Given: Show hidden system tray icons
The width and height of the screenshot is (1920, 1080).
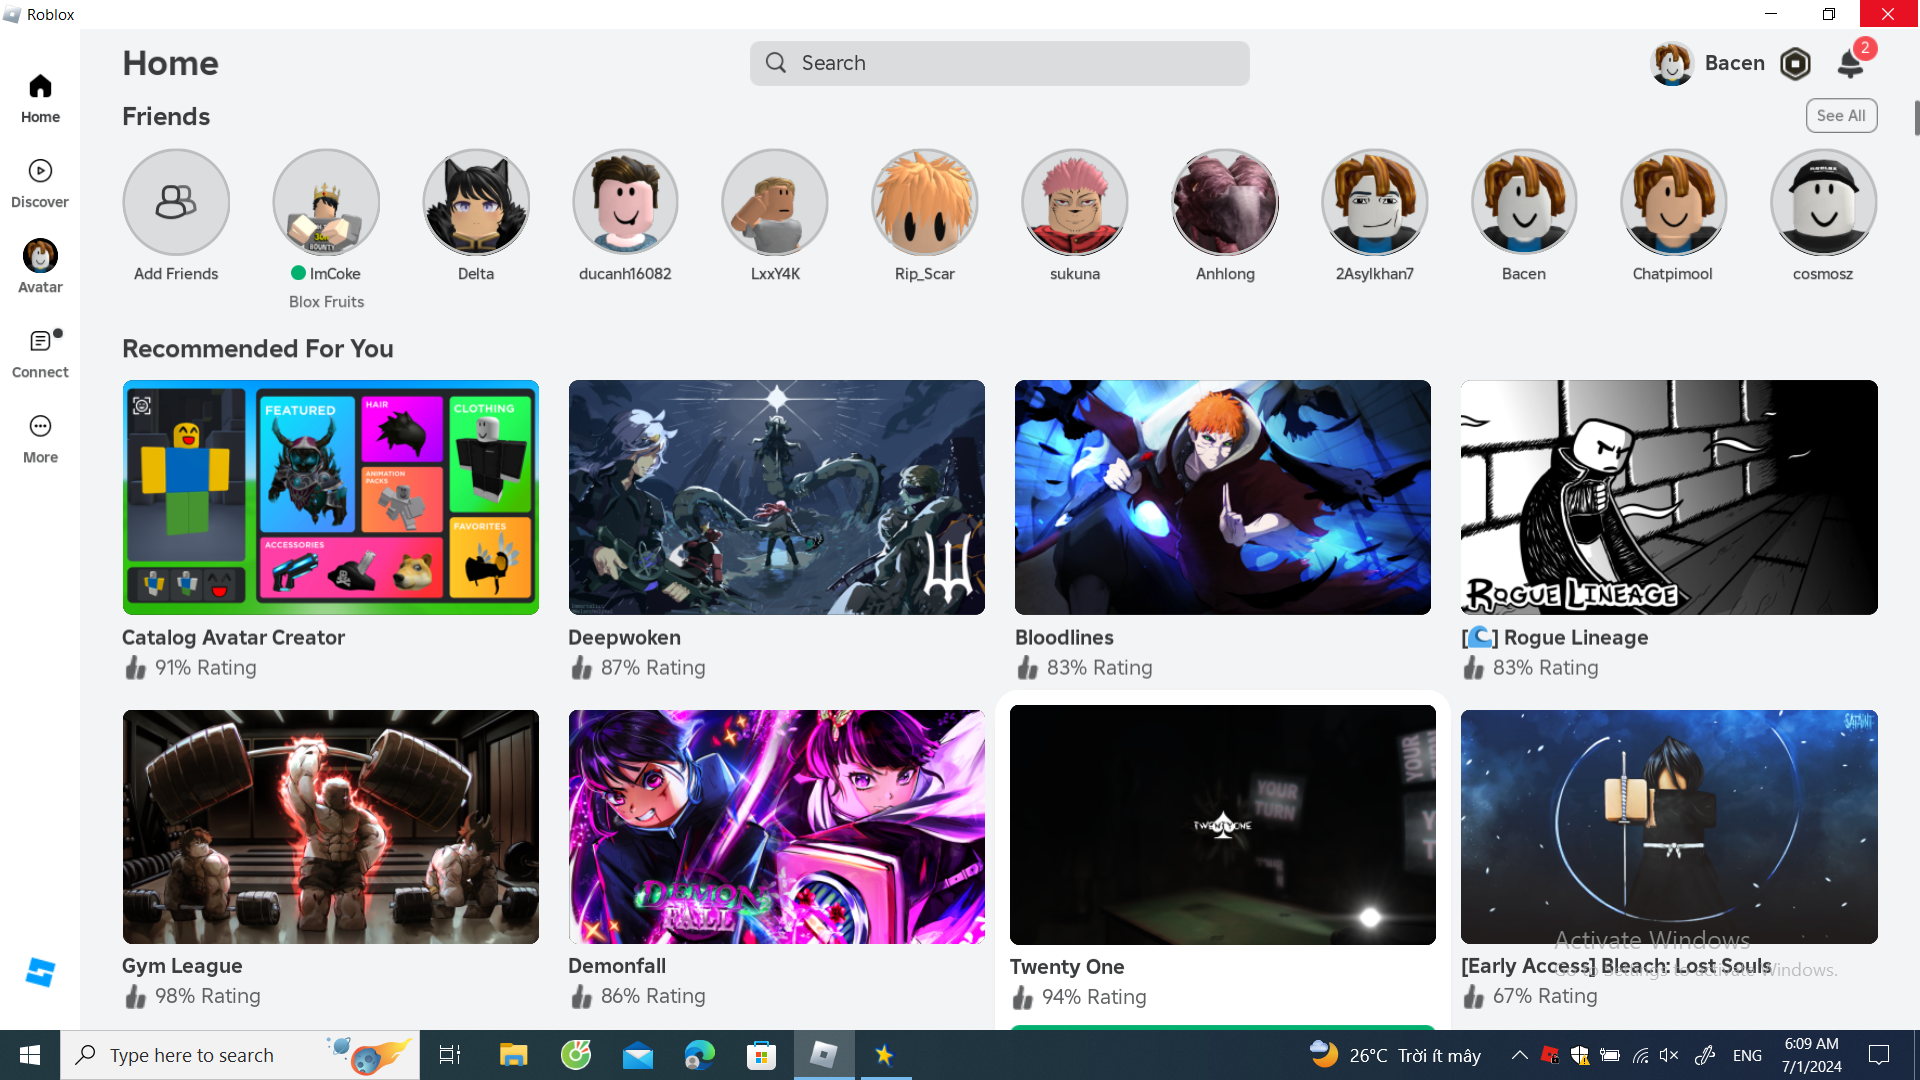Looking at the screenshot, I should coord(1519,1055).
